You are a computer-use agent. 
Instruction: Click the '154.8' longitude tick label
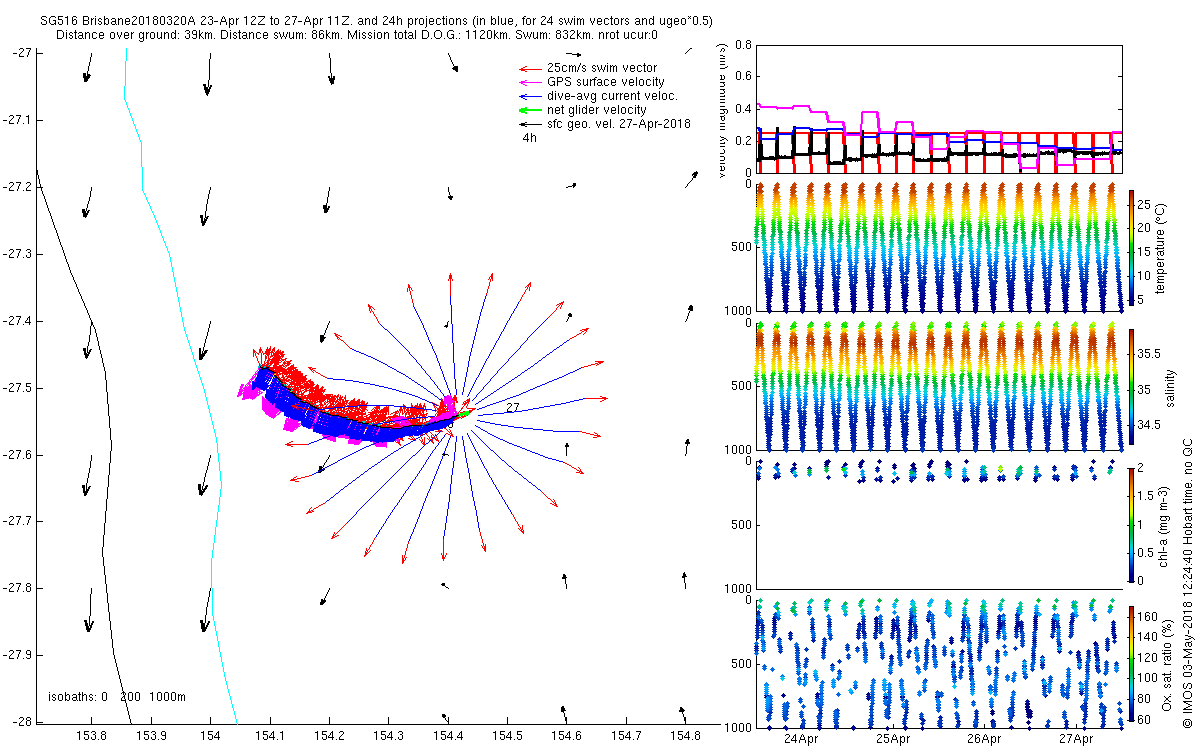[x=684, y=737]
